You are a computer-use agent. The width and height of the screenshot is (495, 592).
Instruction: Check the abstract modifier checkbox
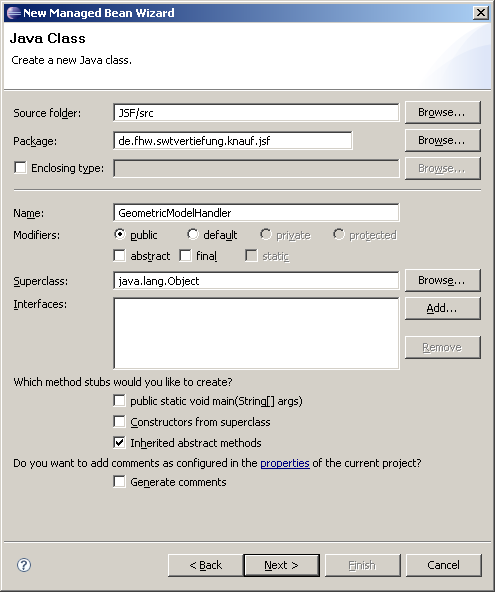click(119, 256)
